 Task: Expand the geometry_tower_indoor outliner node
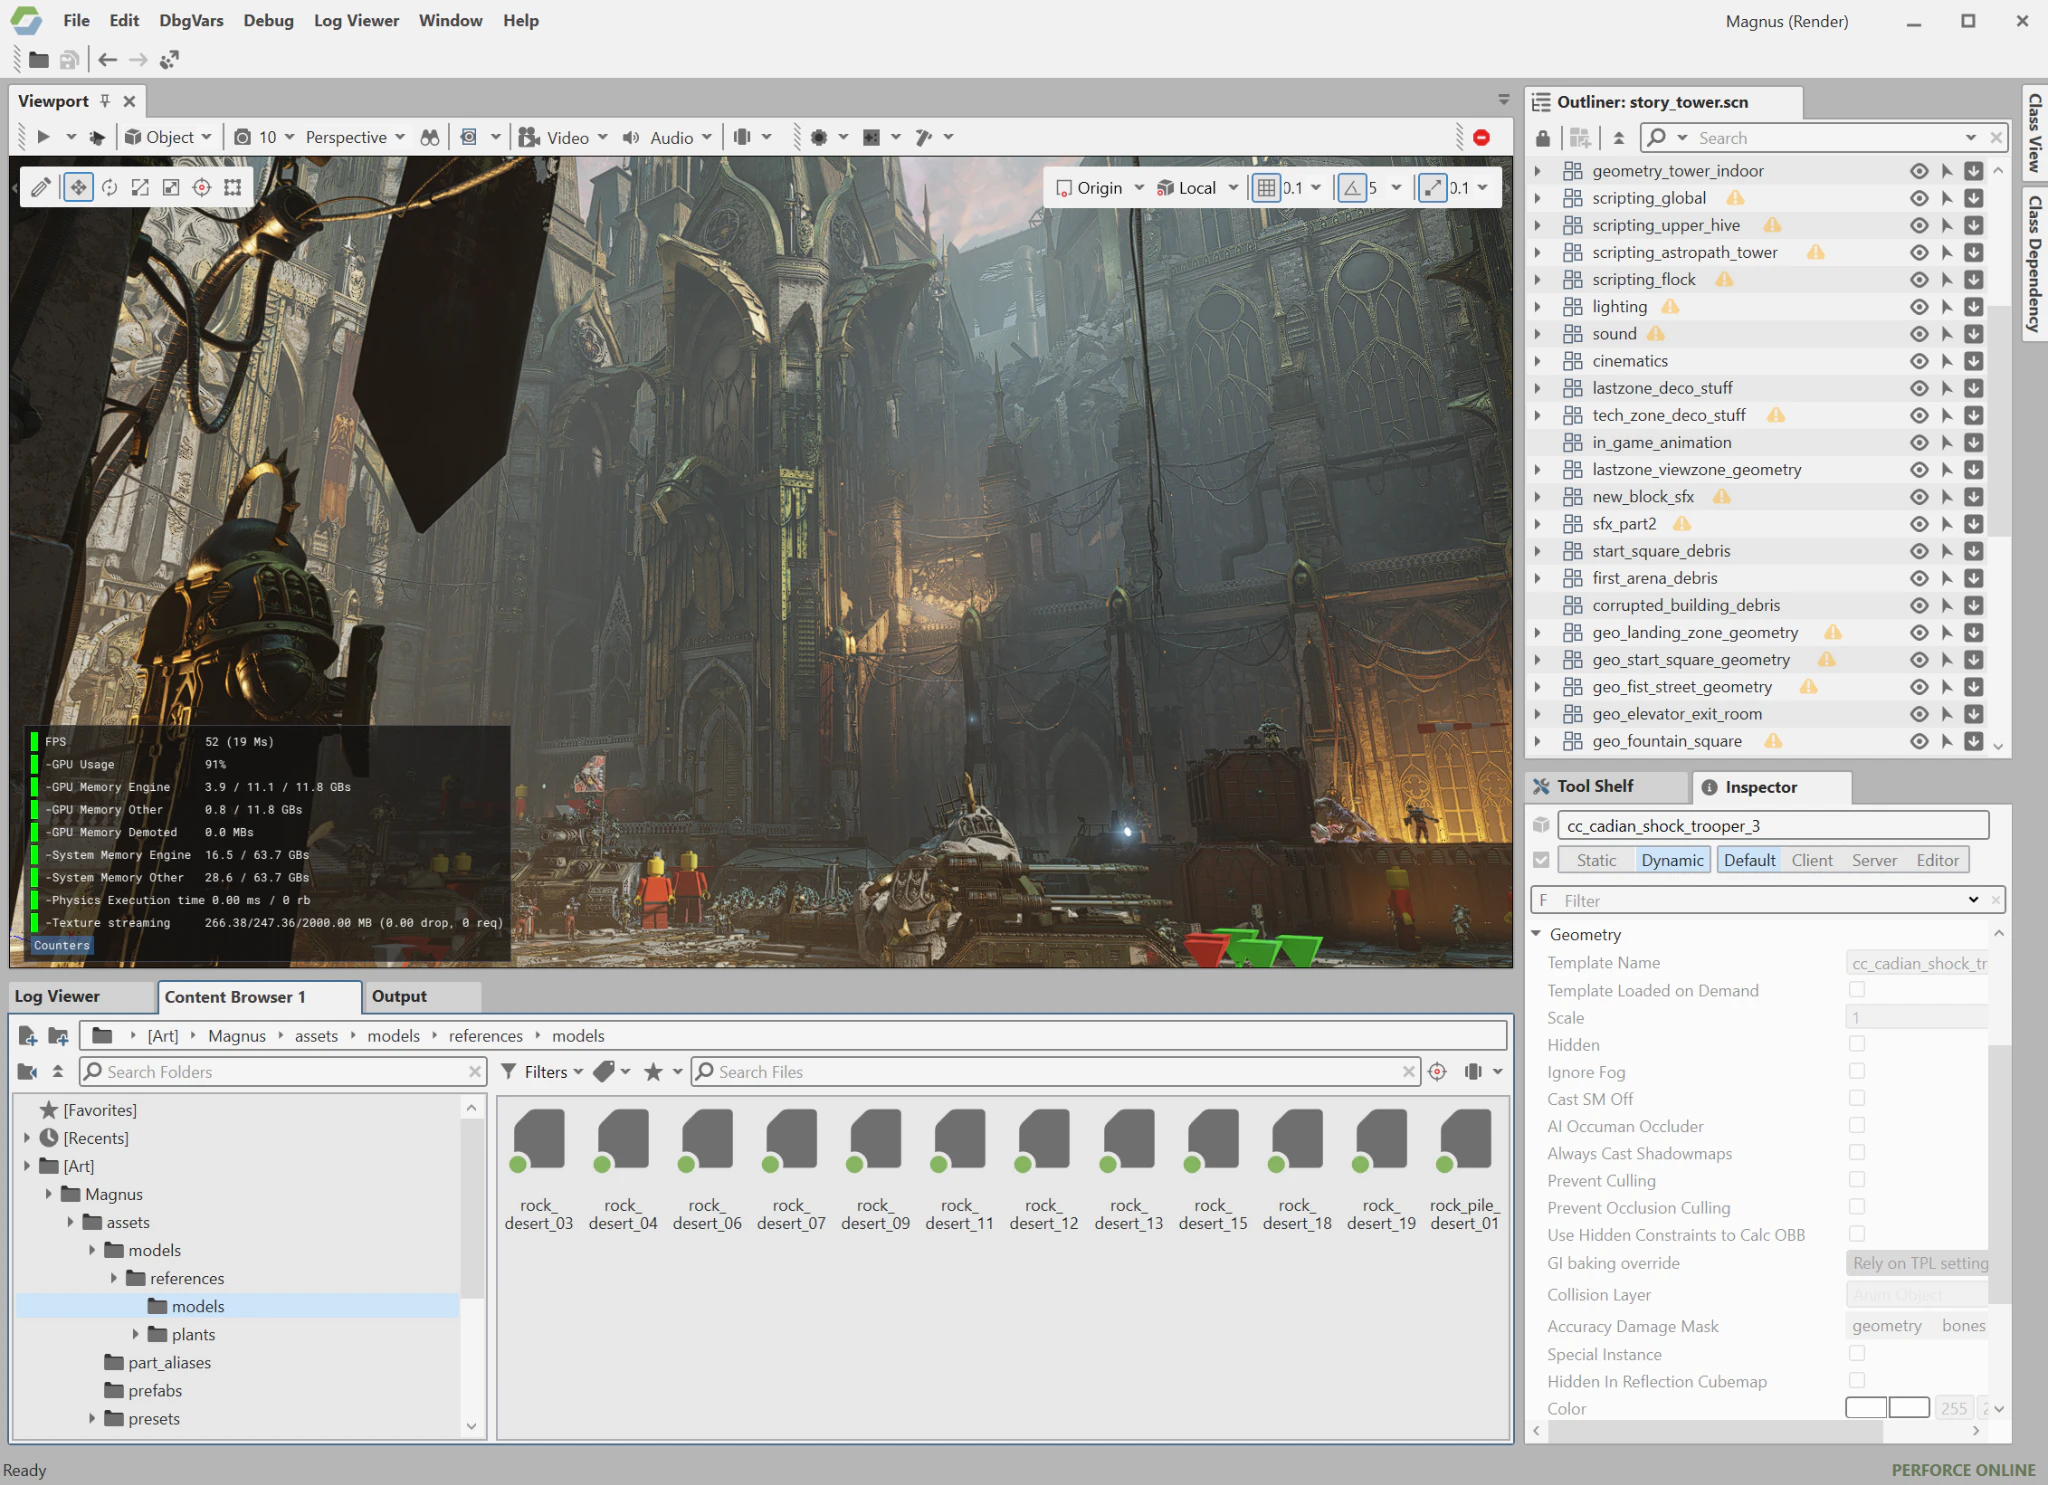[1538, 171]
